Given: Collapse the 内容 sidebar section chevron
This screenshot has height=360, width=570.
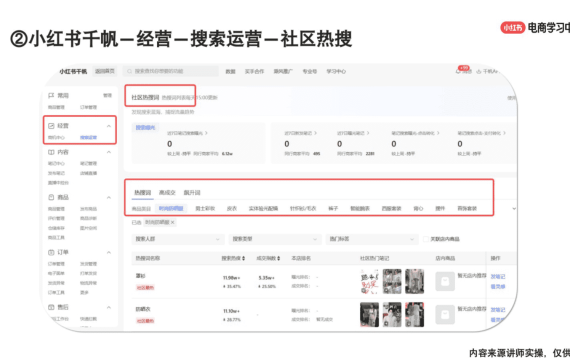Looking at the screenshot, I should [x=109, y=152].
